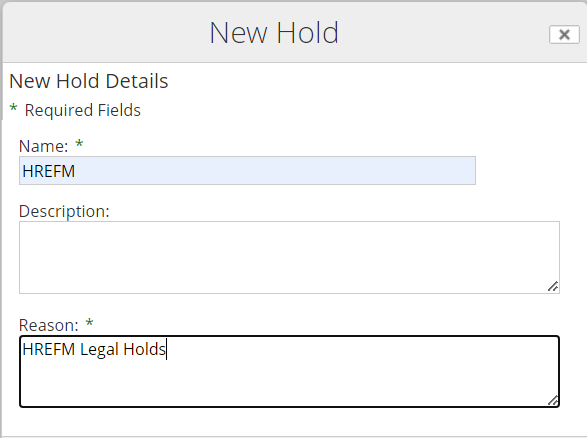Click the Name field label
Viewport: 587px width, 438px height.
pyautogui.click(x=43, y=146)
